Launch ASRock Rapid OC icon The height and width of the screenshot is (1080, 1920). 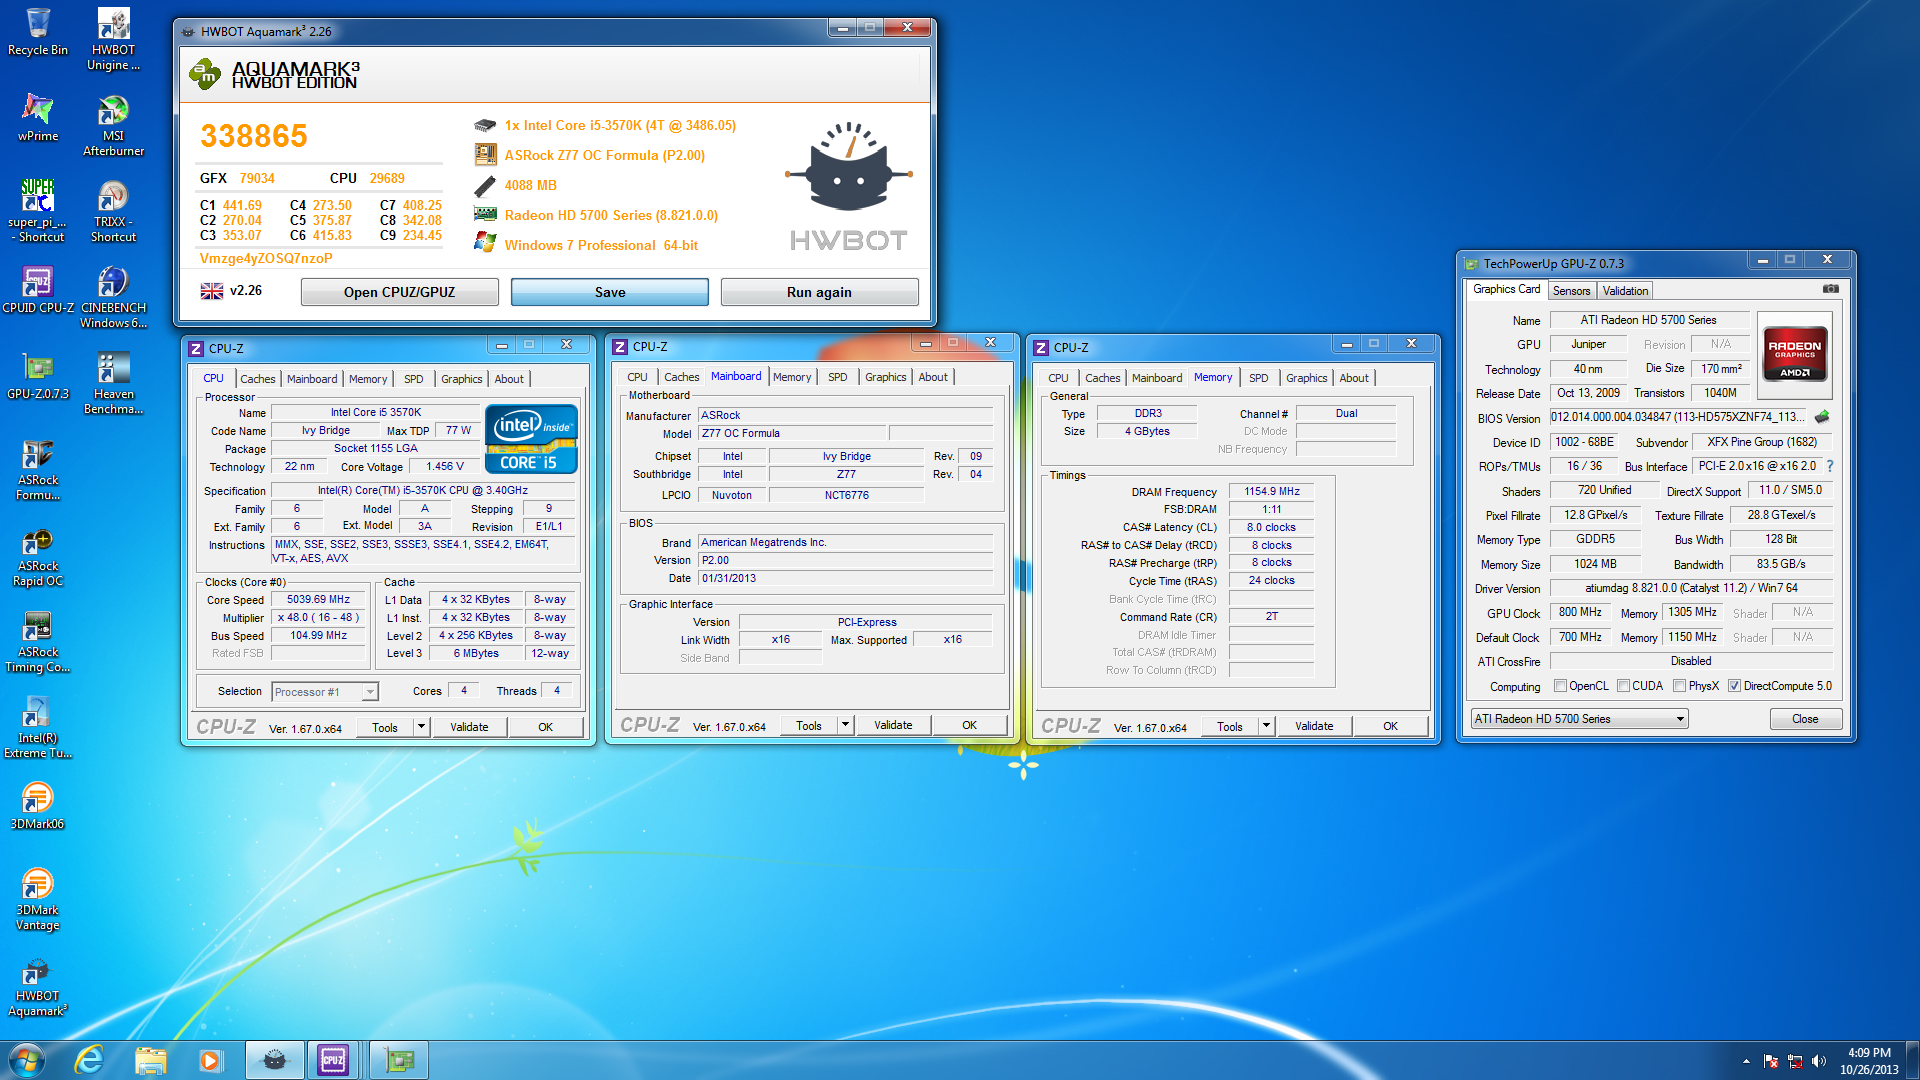(37, 556)
